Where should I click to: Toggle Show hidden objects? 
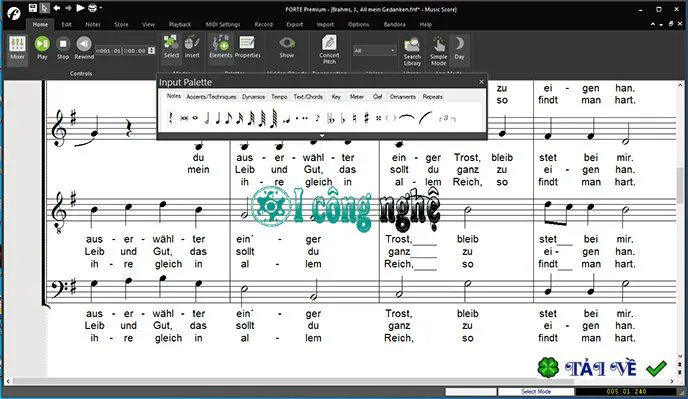[287, 47]
